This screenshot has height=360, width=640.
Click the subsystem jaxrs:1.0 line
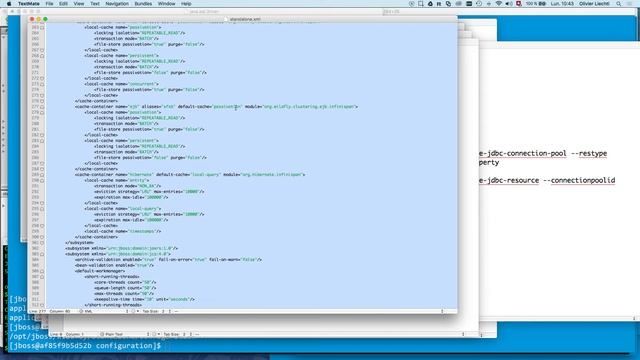(122, 248)
